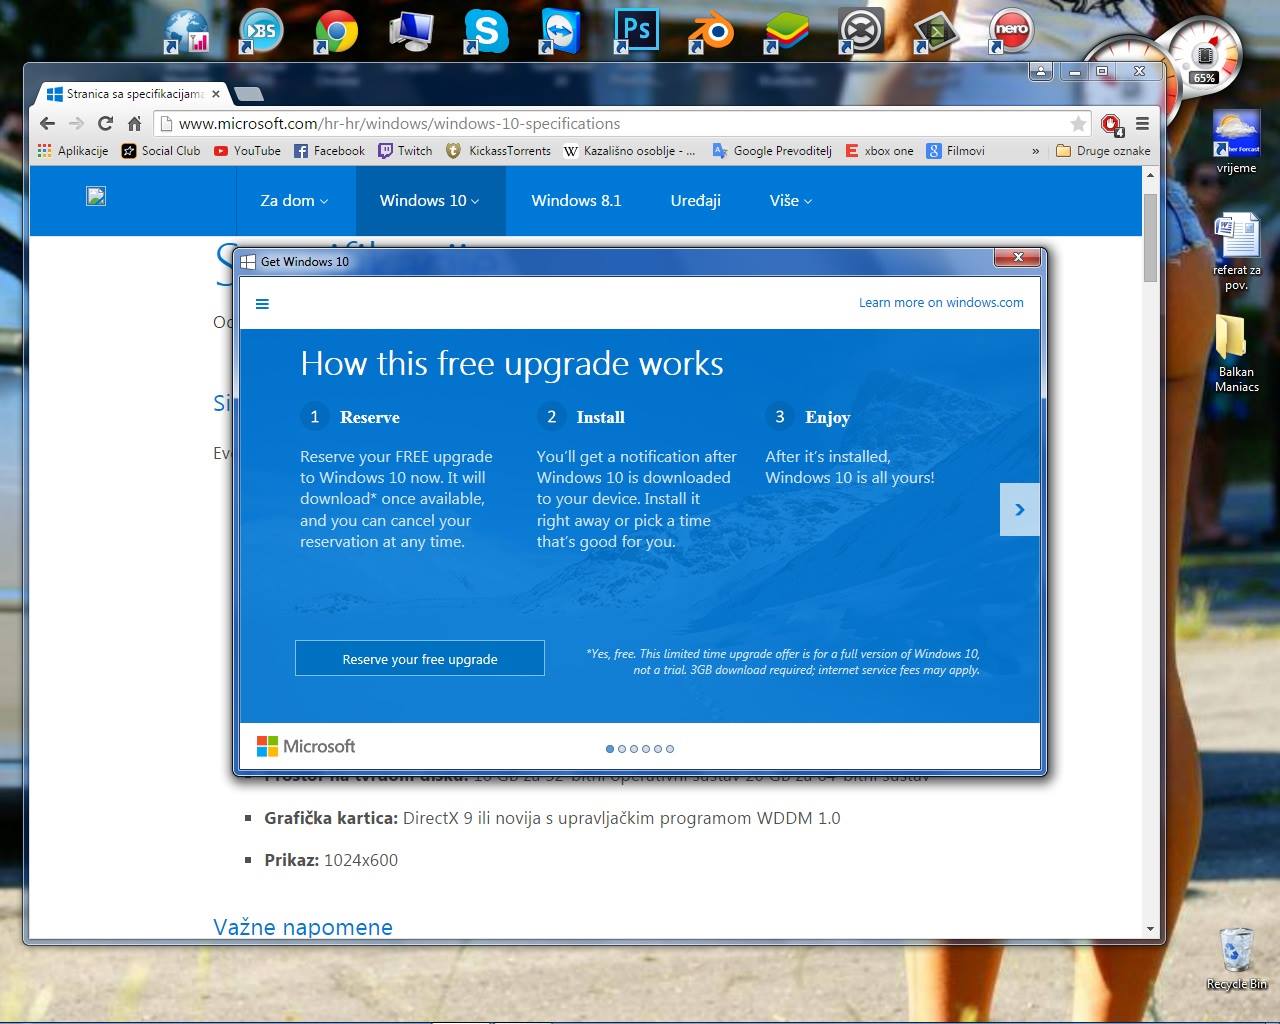
Task: Click the Chrome user profile button
Action: click(1041, 71)
